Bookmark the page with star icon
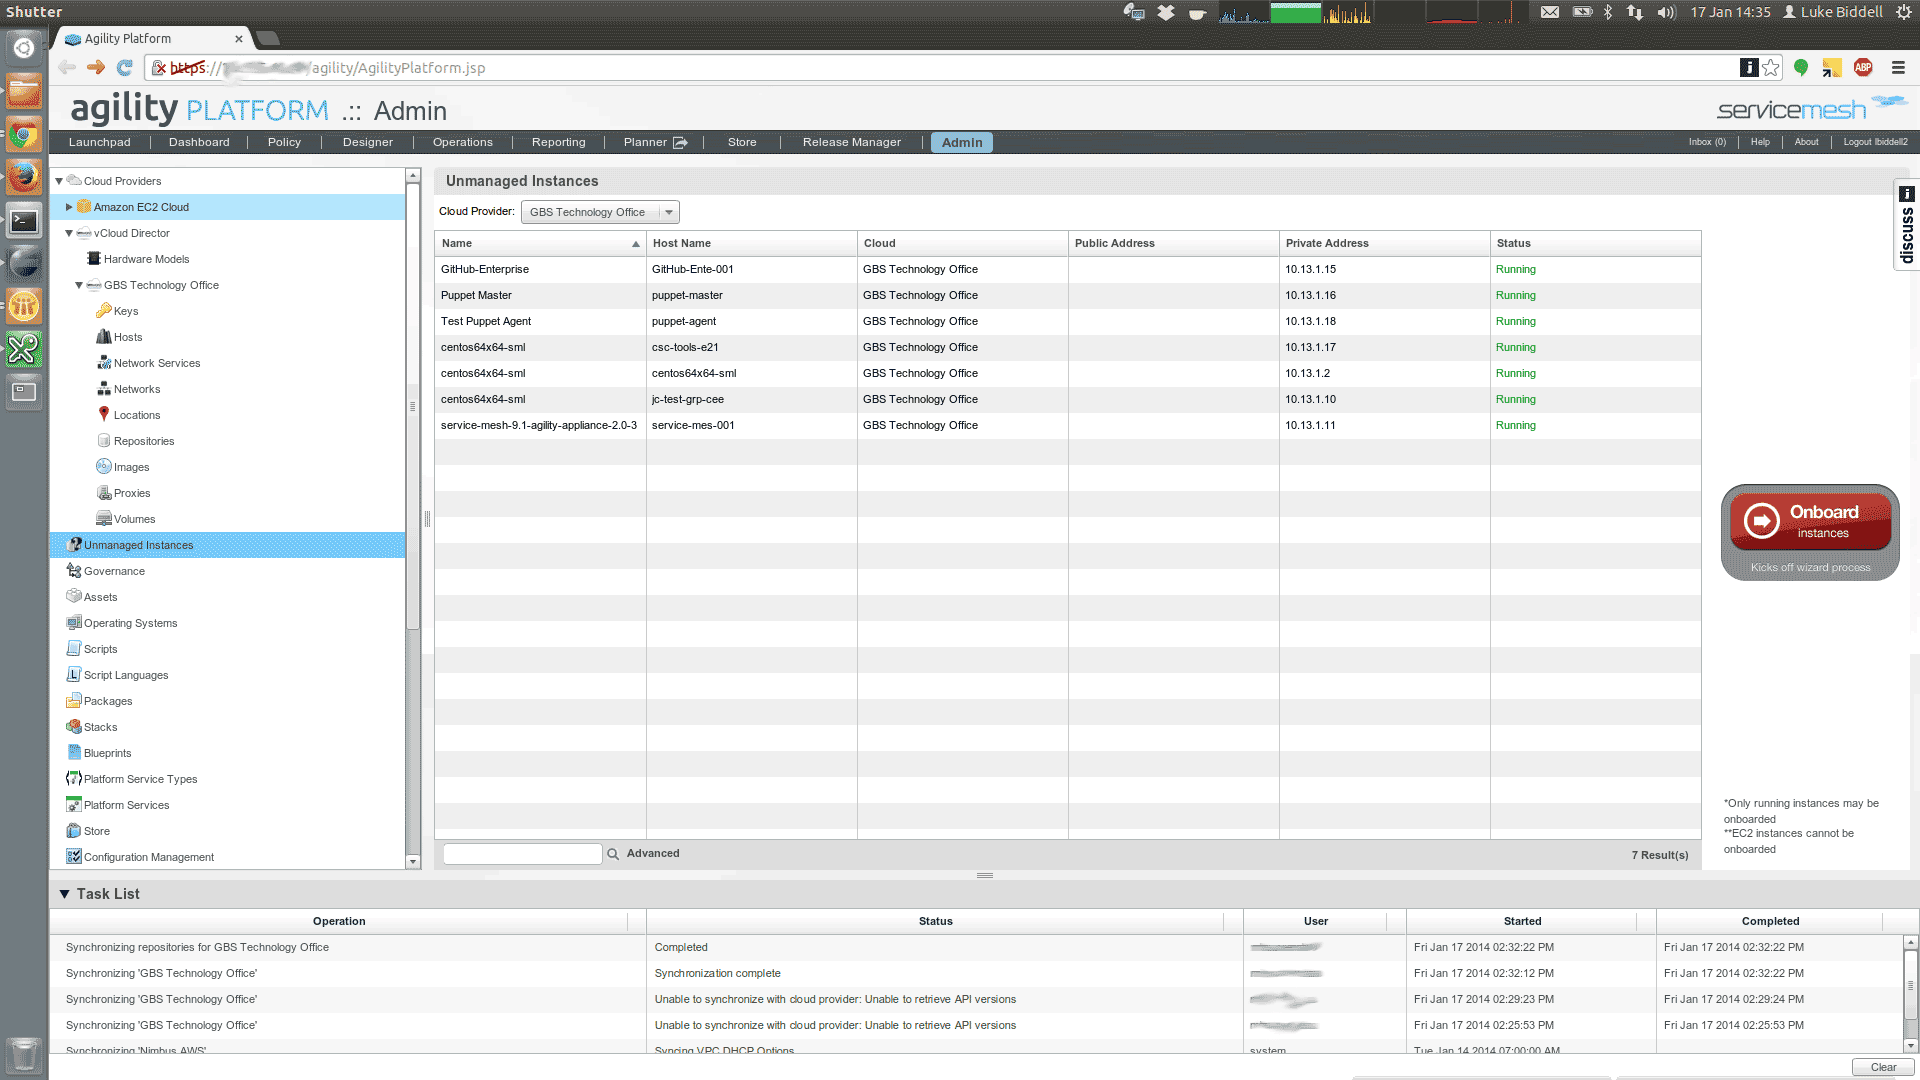The width and height of the screenshot is (1920, 1080). 1771,68
